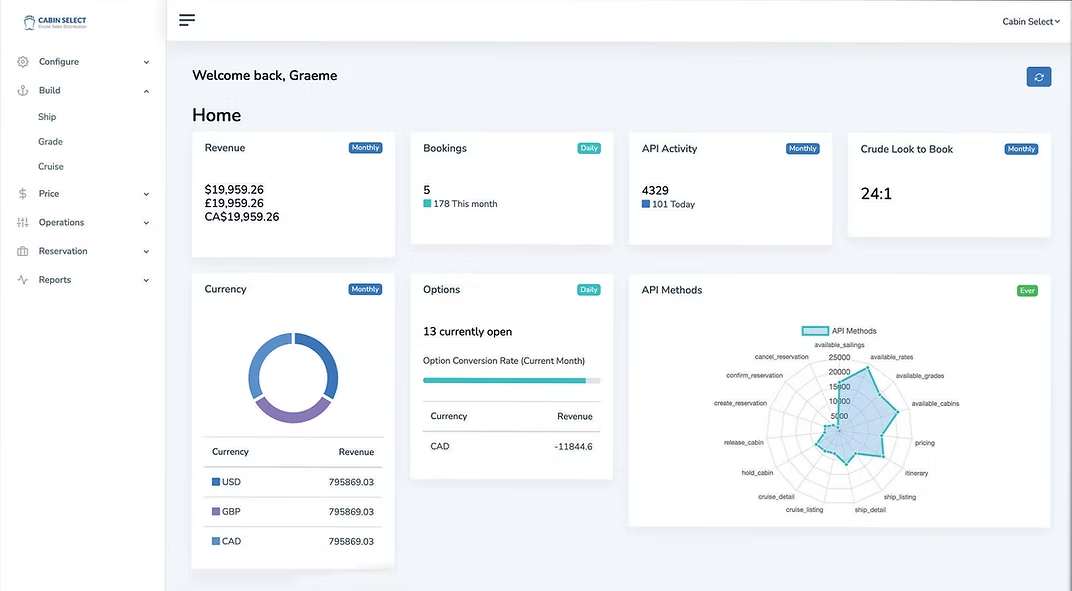The height and width of the screenshot is (591, 1072).
Task: Click the Monthly badge on Revenue card
Action: click(x=365, y=147)
